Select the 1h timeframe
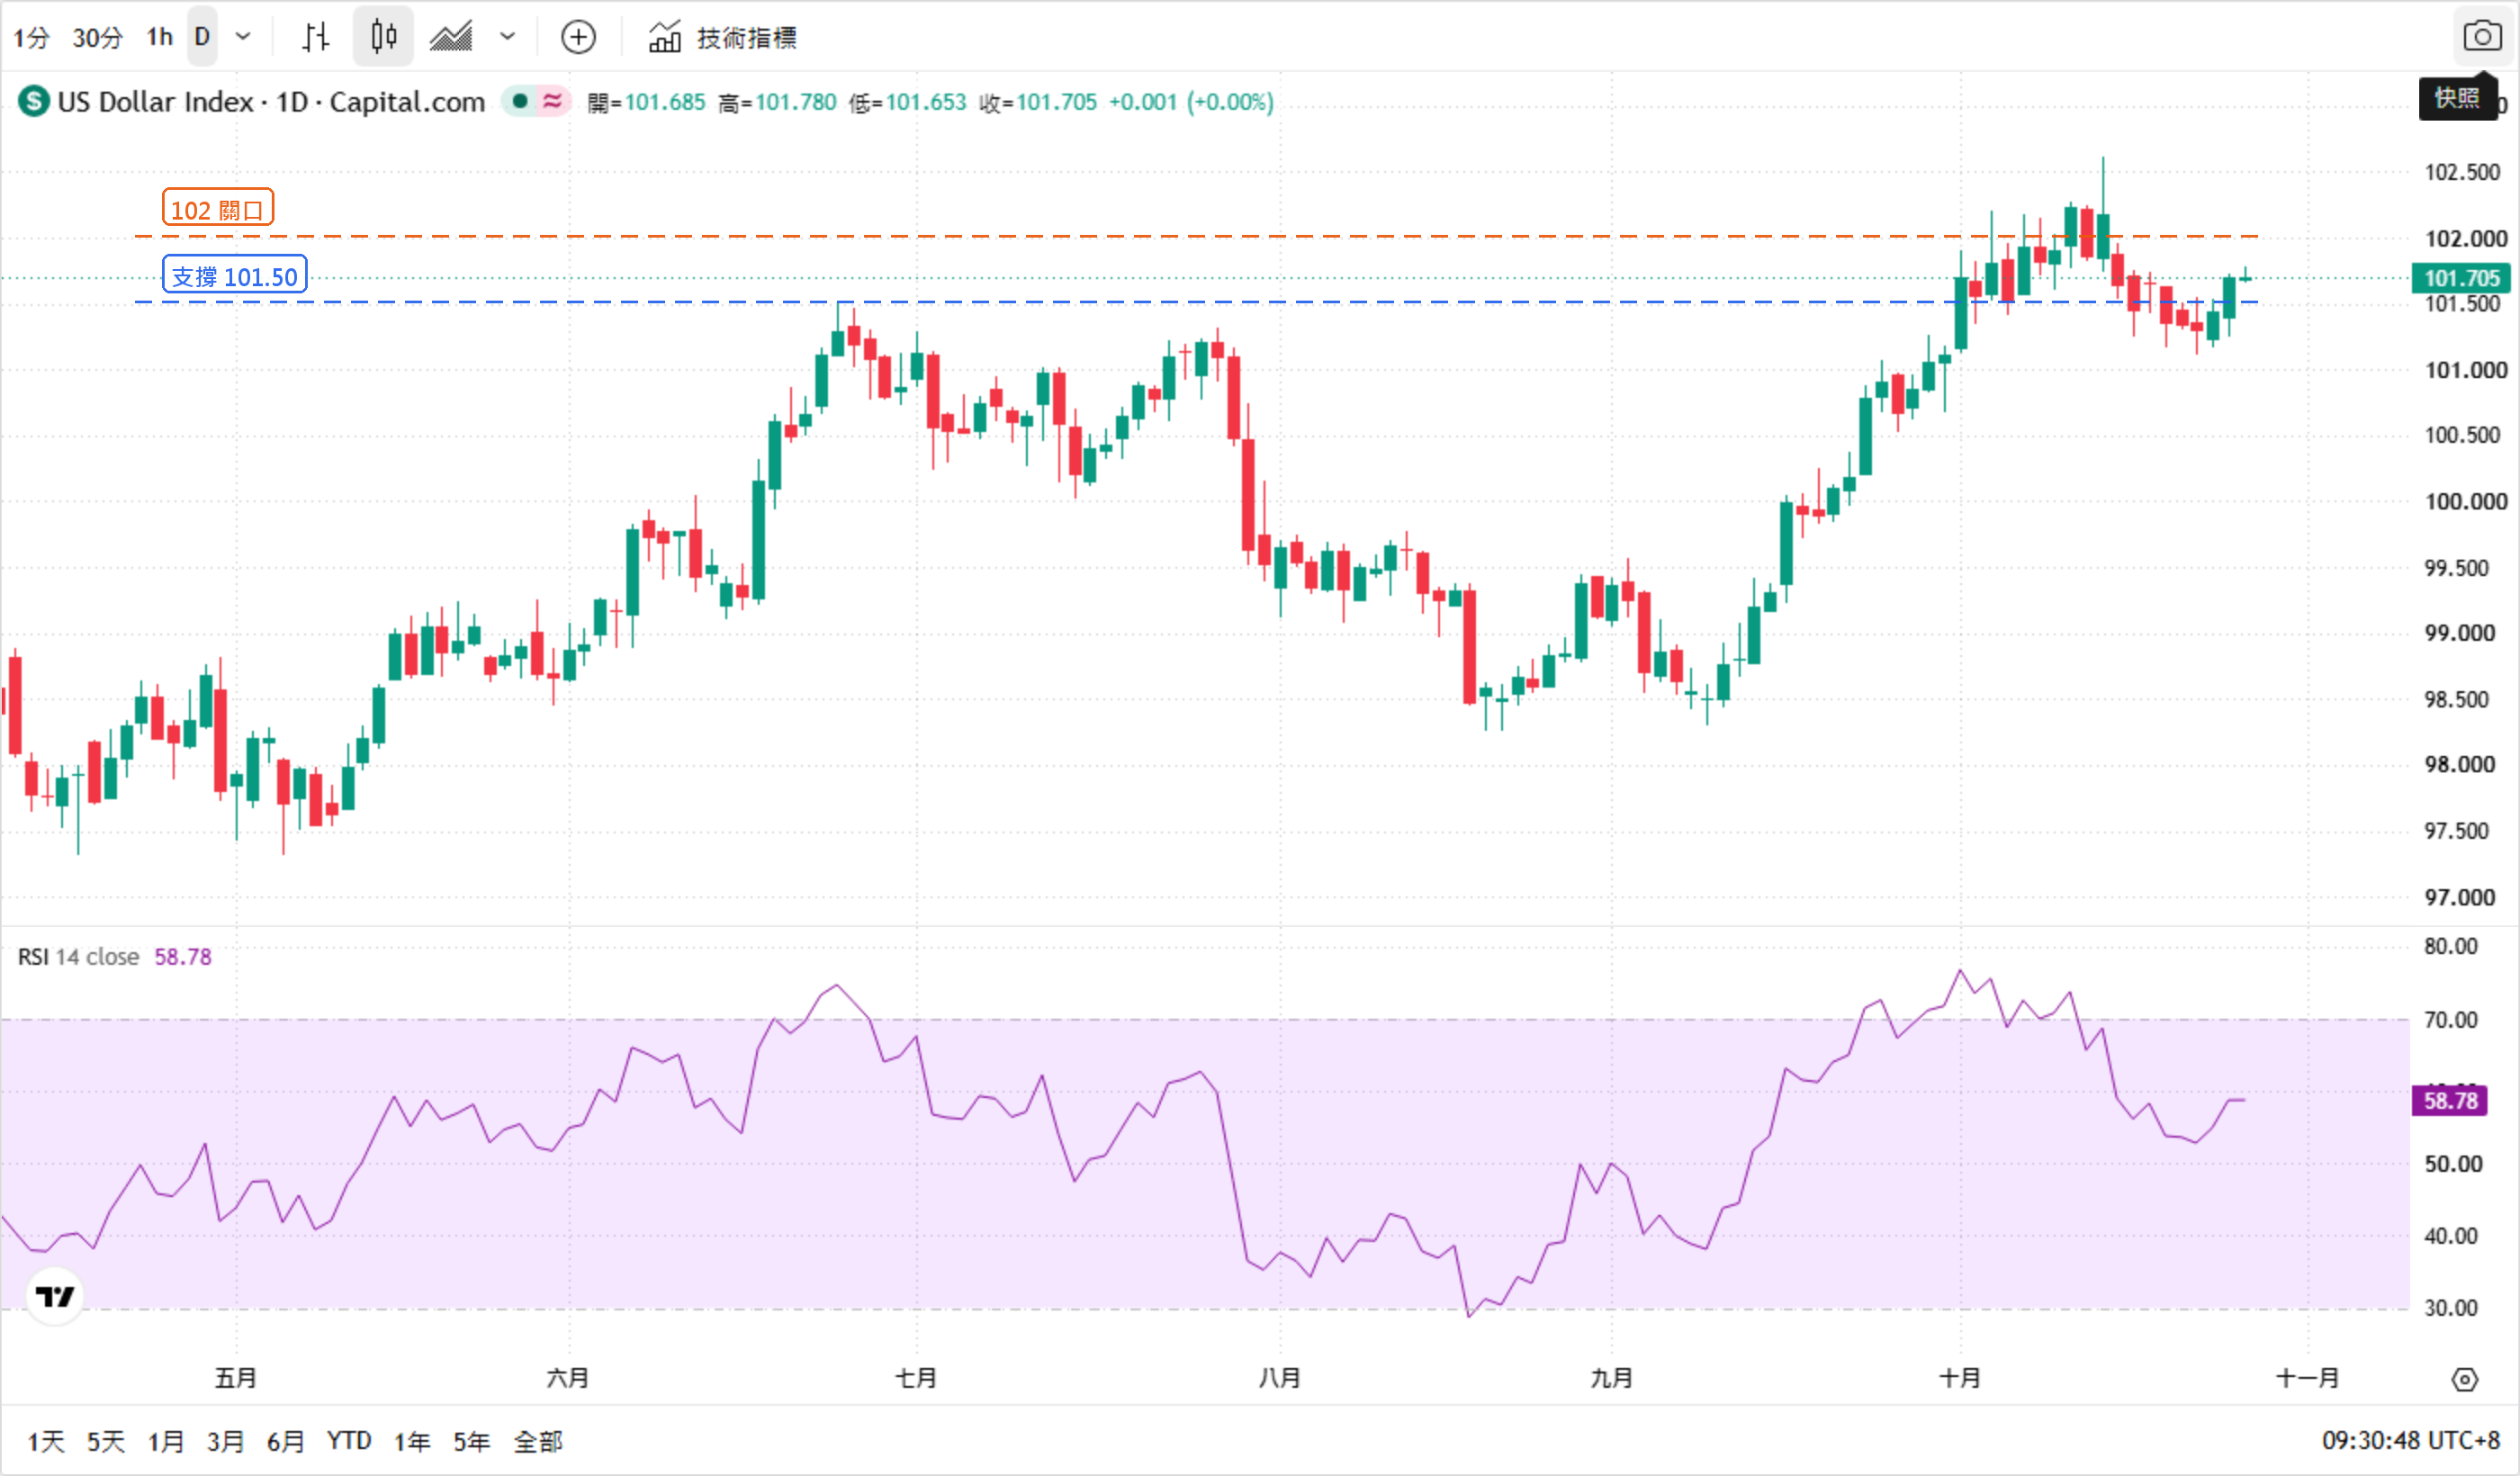 tap(159, 38)
